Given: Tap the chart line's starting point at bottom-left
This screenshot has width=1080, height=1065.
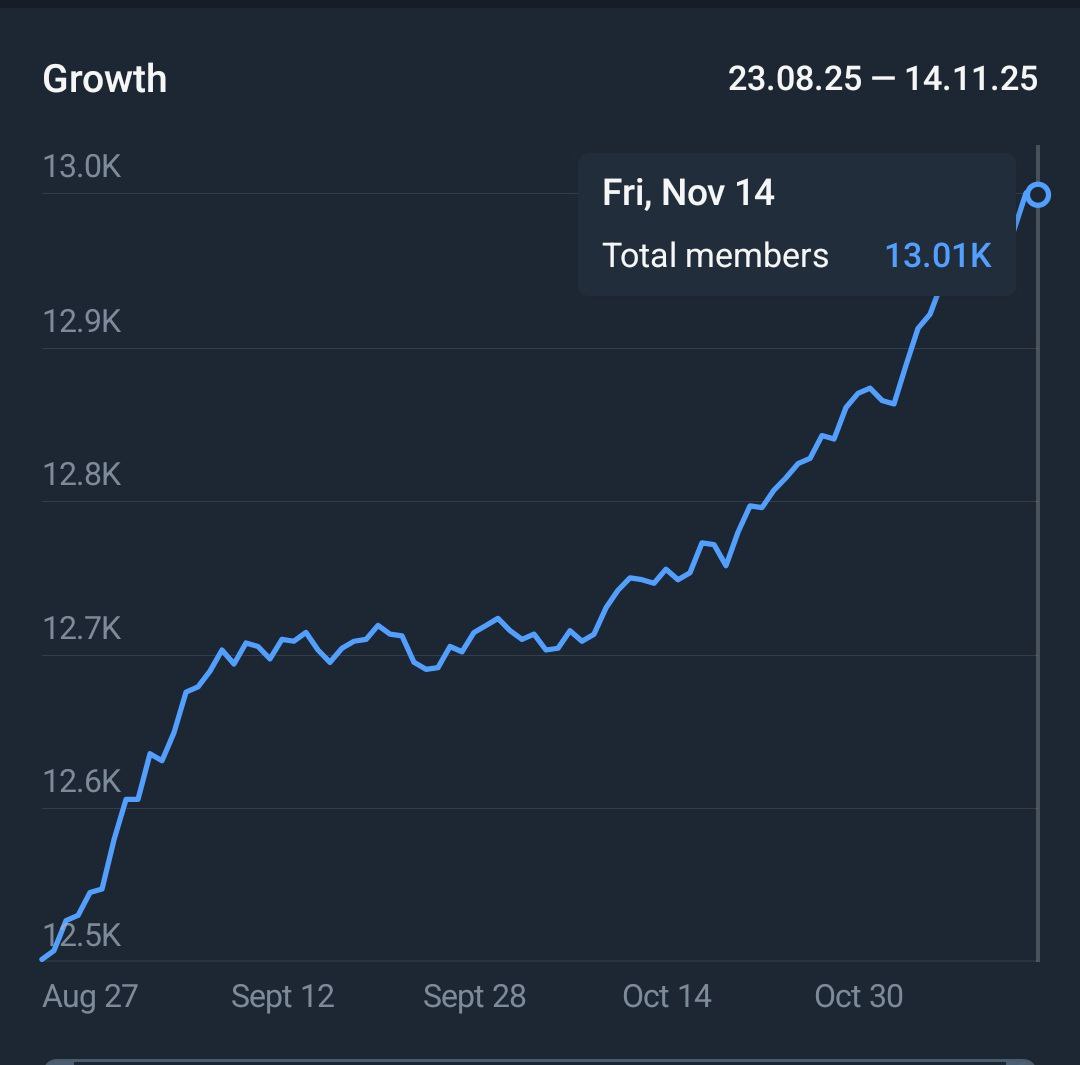Looking at the screenshot, I should (x=44, y=958).
